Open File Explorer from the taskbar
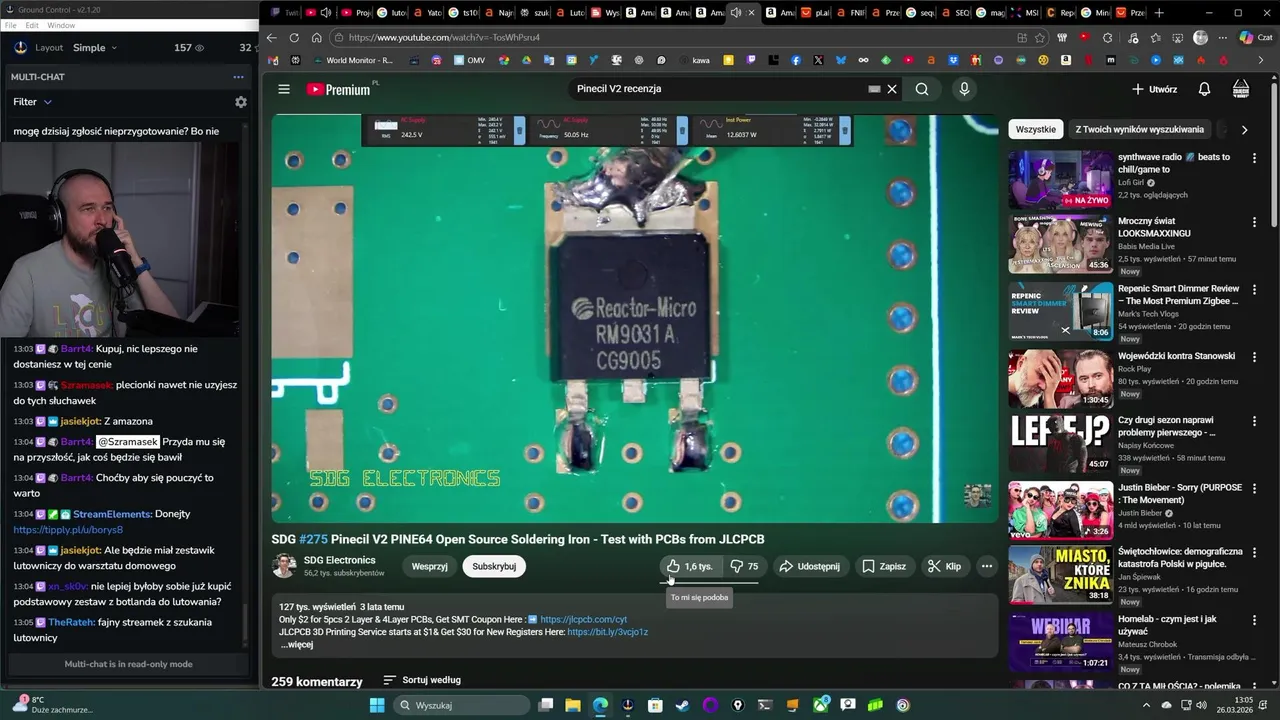 (573, 705)
